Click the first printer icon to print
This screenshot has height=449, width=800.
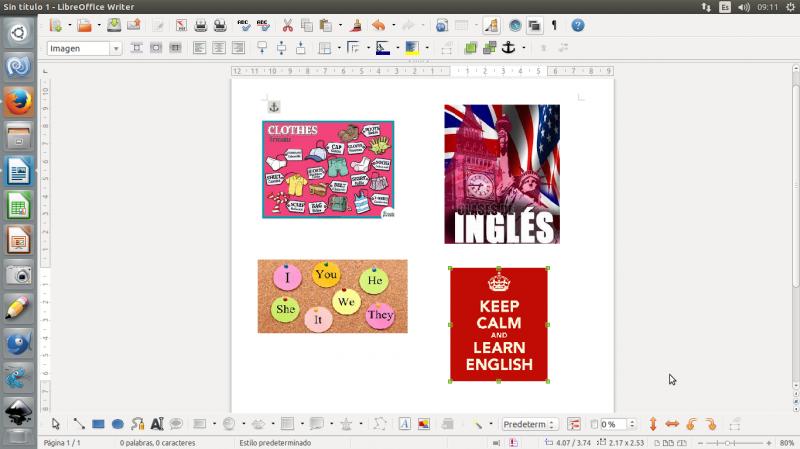[x=201, y=25]
